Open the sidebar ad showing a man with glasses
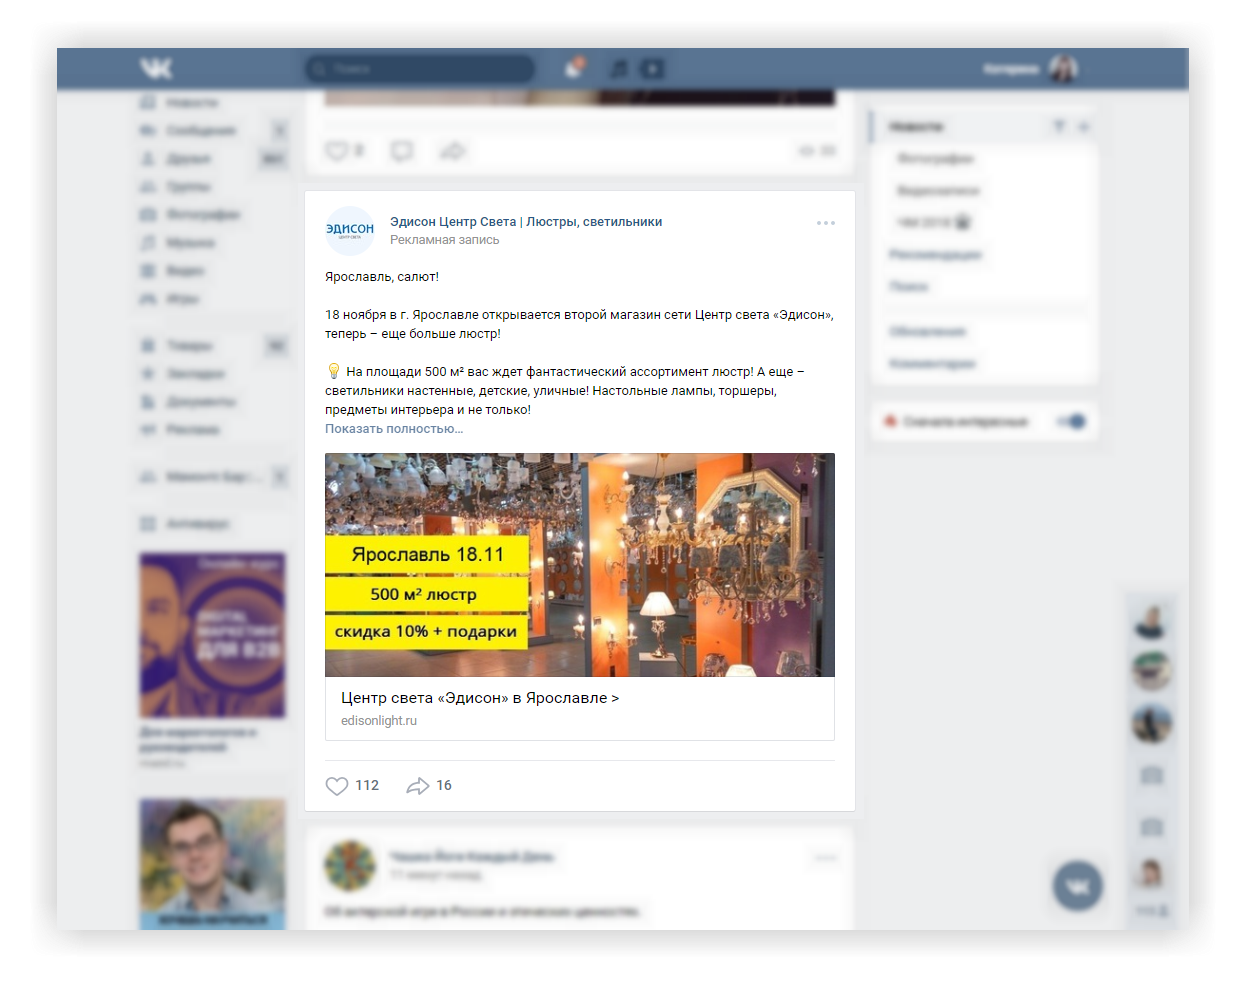The width and height of the screenshot is (1240, 990). point(212,864)
